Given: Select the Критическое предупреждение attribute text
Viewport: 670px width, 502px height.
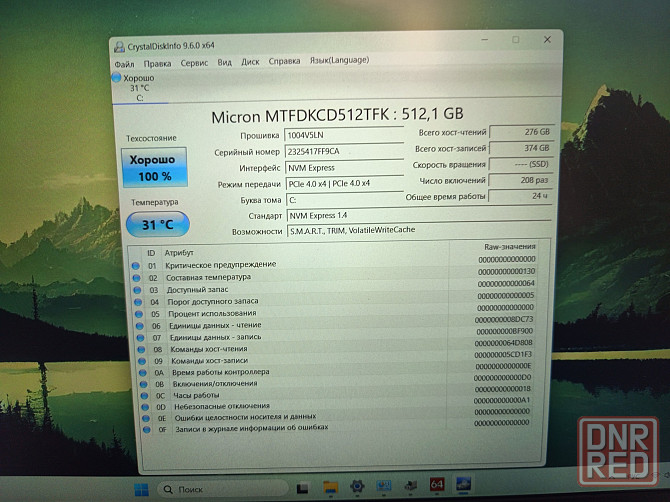Looking at the screenshot, I should point(220,265).
